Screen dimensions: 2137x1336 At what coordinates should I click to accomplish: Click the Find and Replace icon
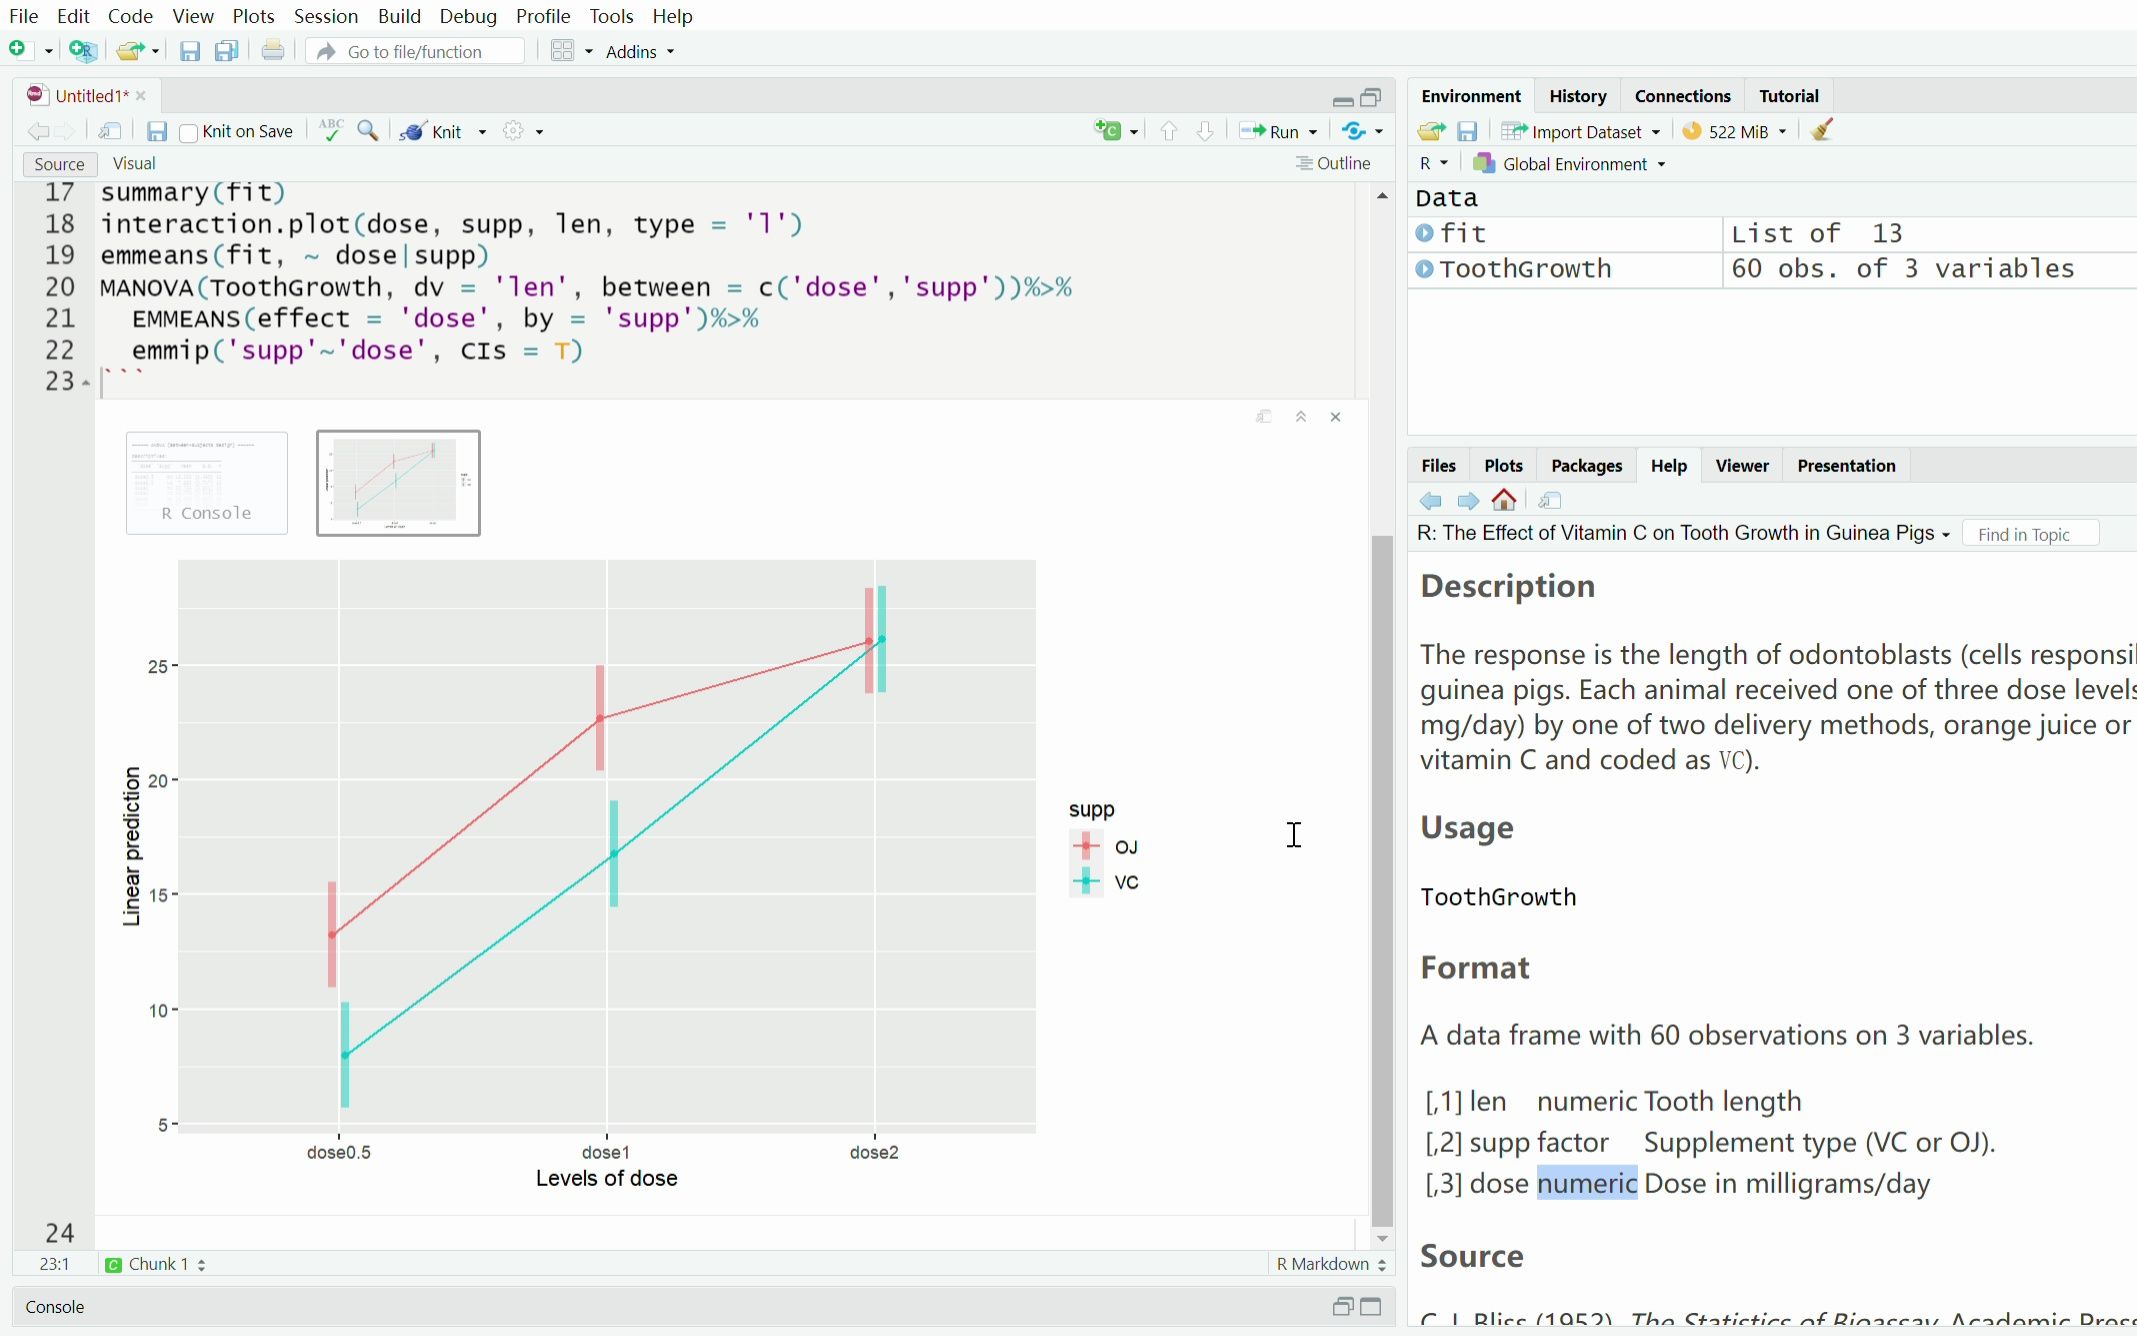[x=368, y=131]
